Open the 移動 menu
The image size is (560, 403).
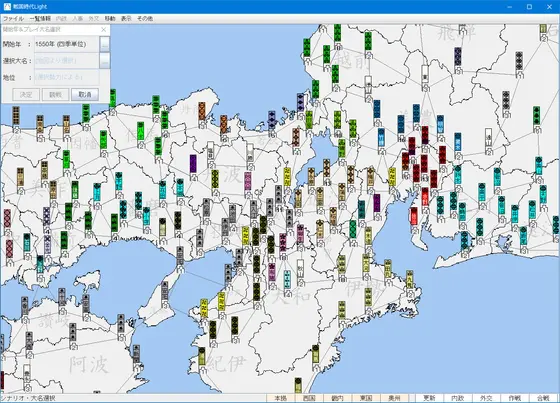(x=110, y=19)
